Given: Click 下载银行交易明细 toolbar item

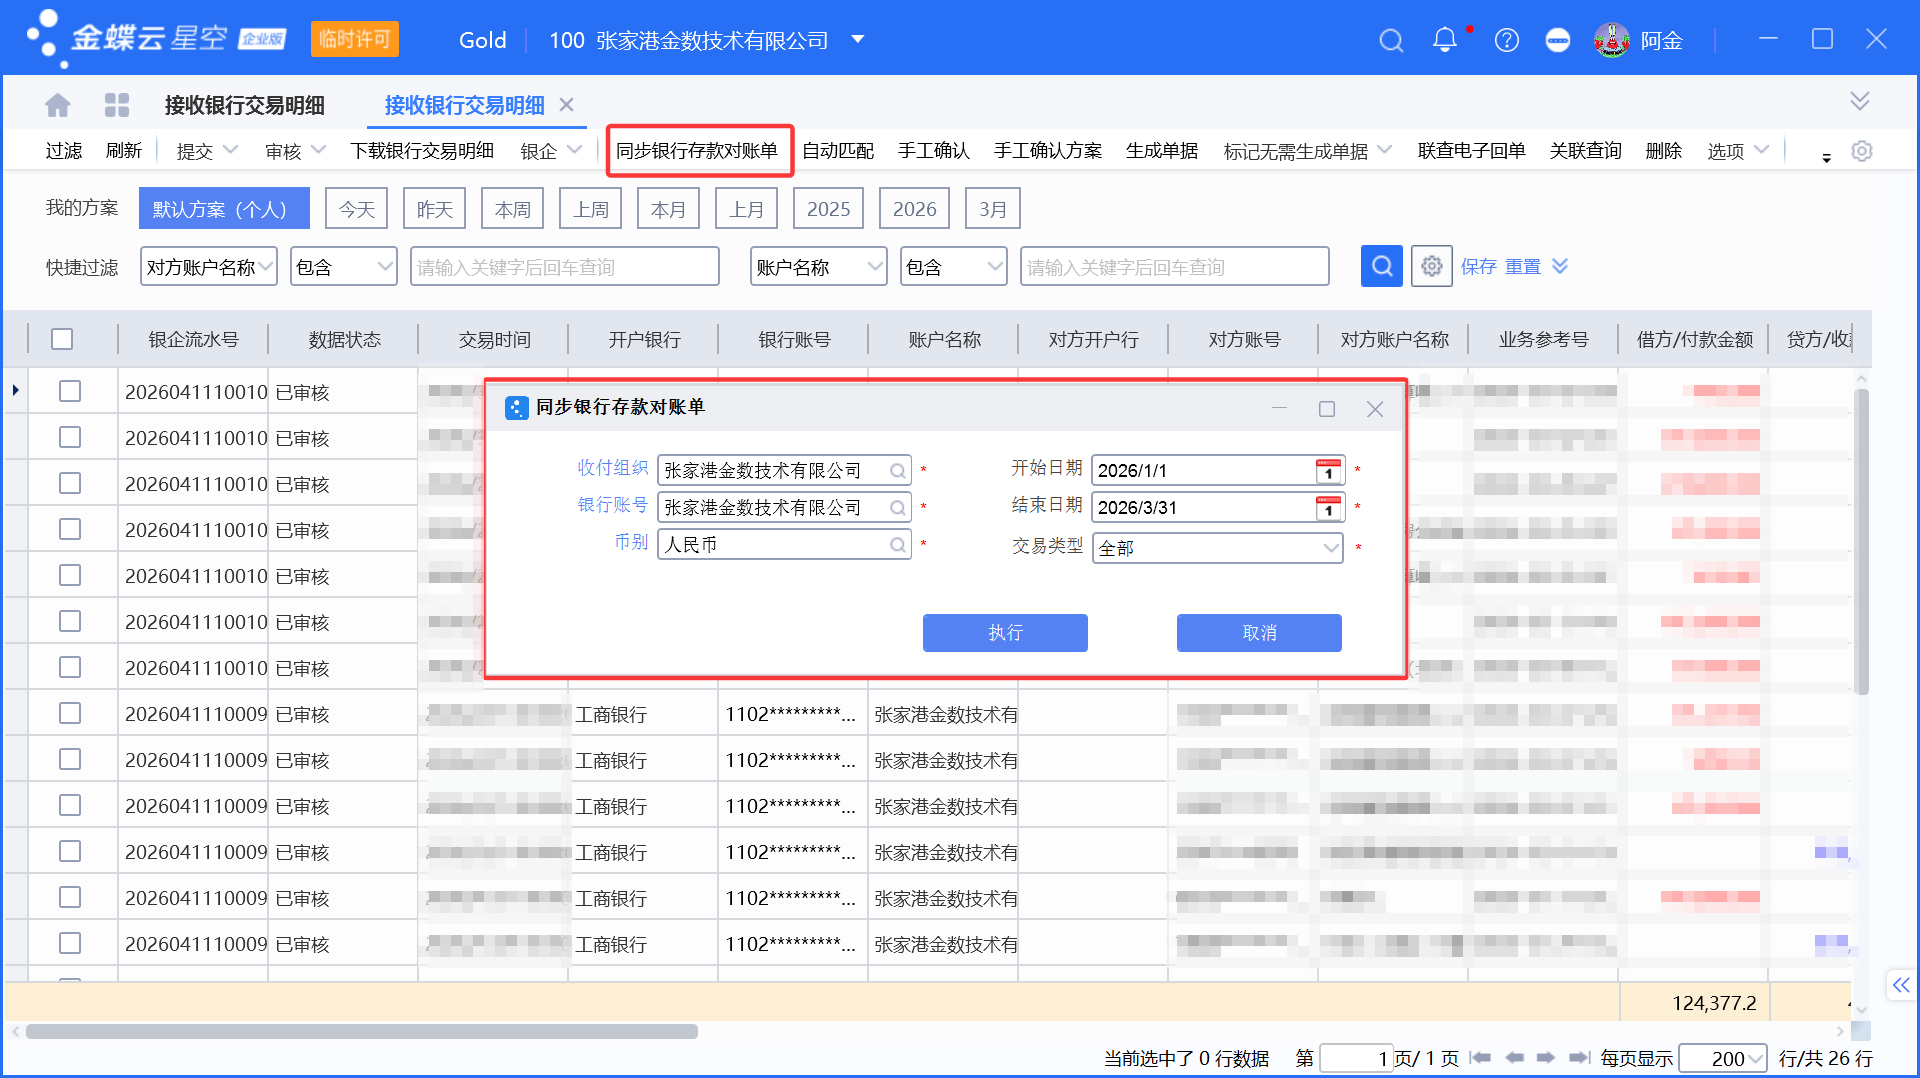Looking at the screenshot, I should click(422, 151).
